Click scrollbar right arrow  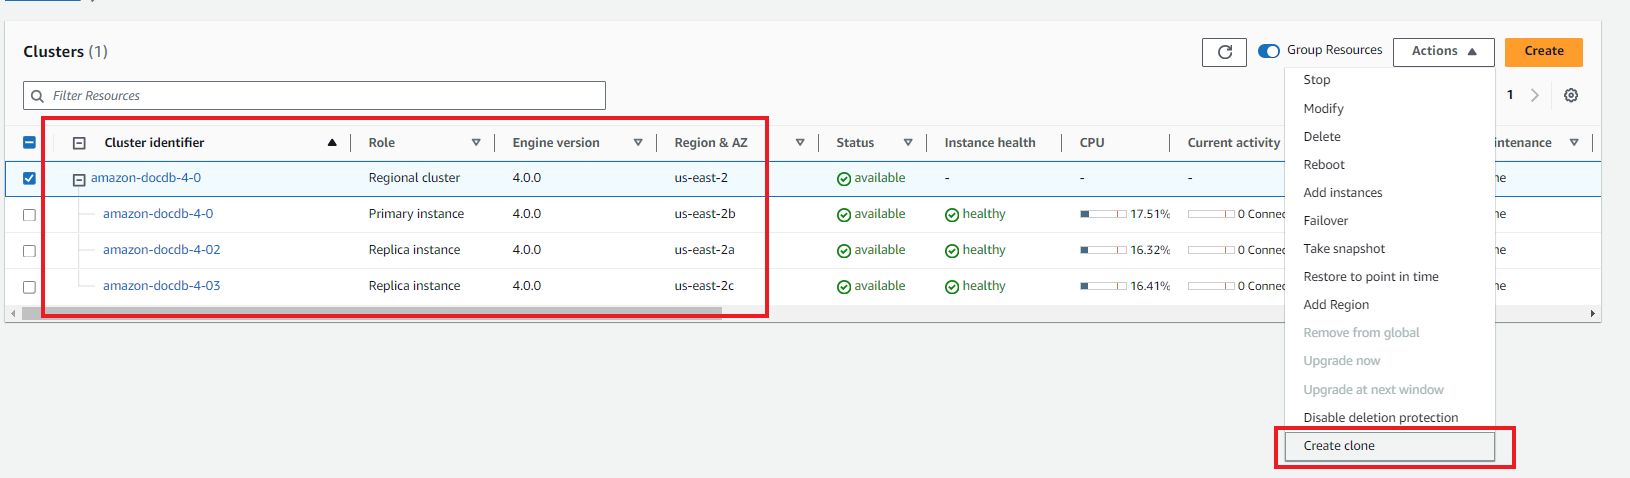coord(1592,313)
